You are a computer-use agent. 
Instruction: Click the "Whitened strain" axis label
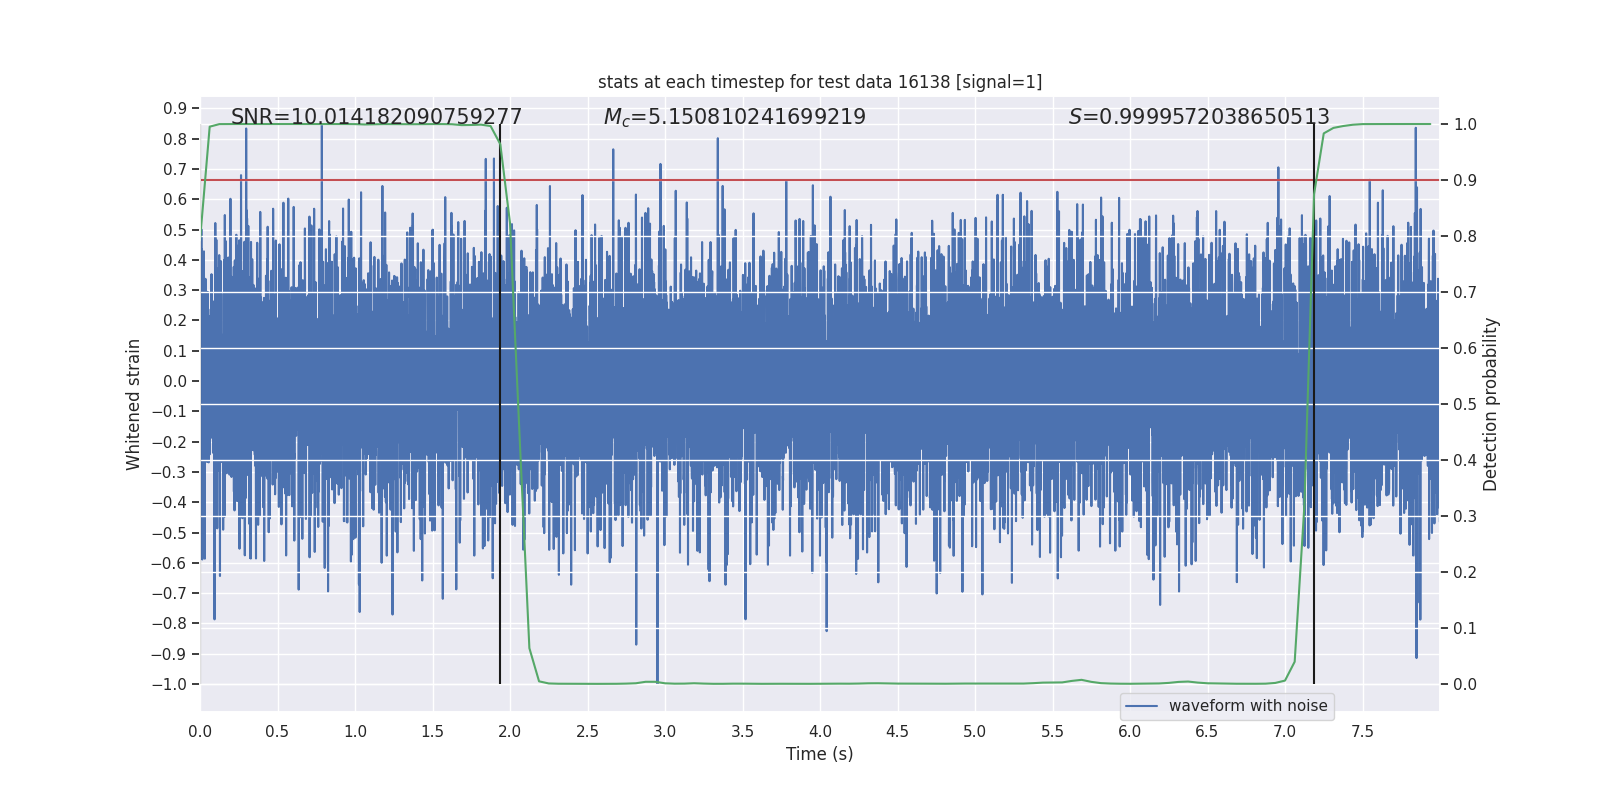point(134,404)
